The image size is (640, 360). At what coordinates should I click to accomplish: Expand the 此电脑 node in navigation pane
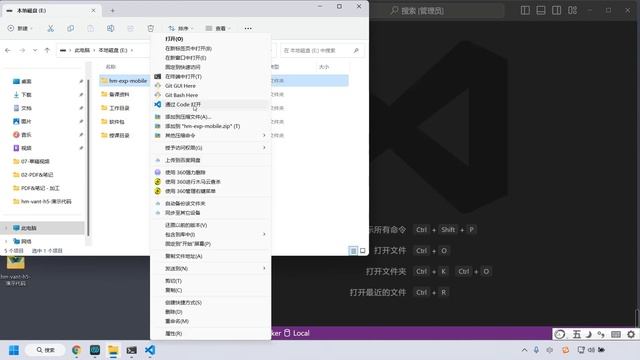(x=6, y=228)
